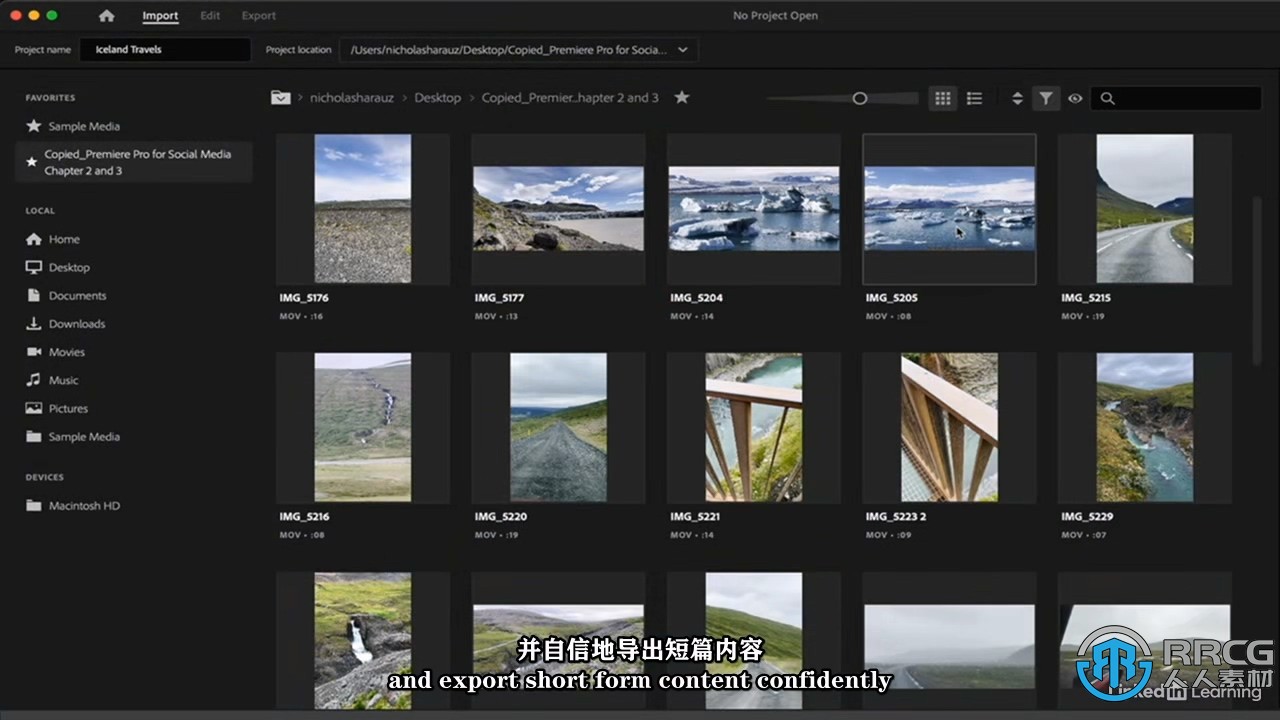
Task: Click the MOV • :19 label under IMG_5215
Action: 1084,316
